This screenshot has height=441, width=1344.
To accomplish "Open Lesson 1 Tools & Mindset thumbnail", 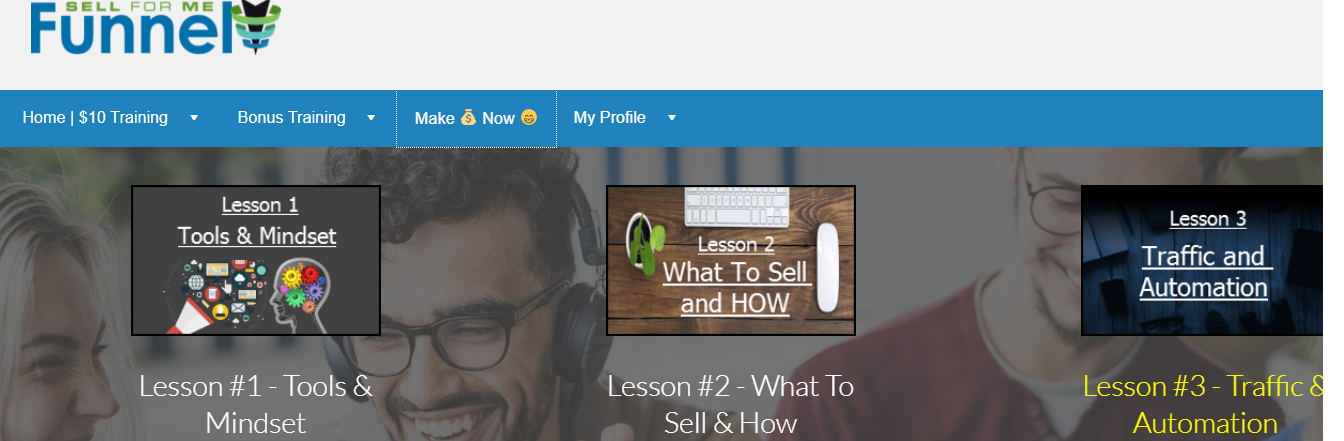I will pos(256,260).
